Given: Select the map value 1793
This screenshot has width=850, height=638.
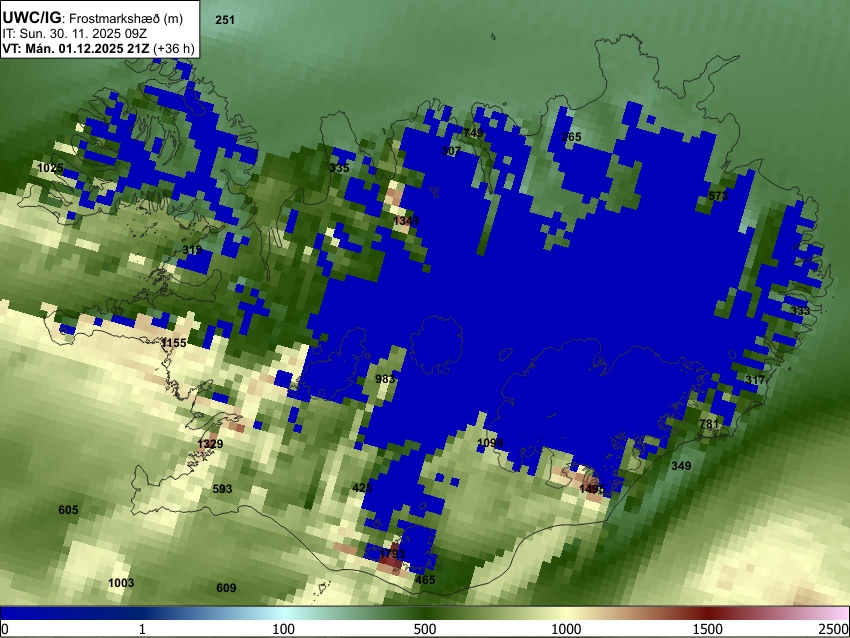Looking at the screenshot, I should coord(392,554).
